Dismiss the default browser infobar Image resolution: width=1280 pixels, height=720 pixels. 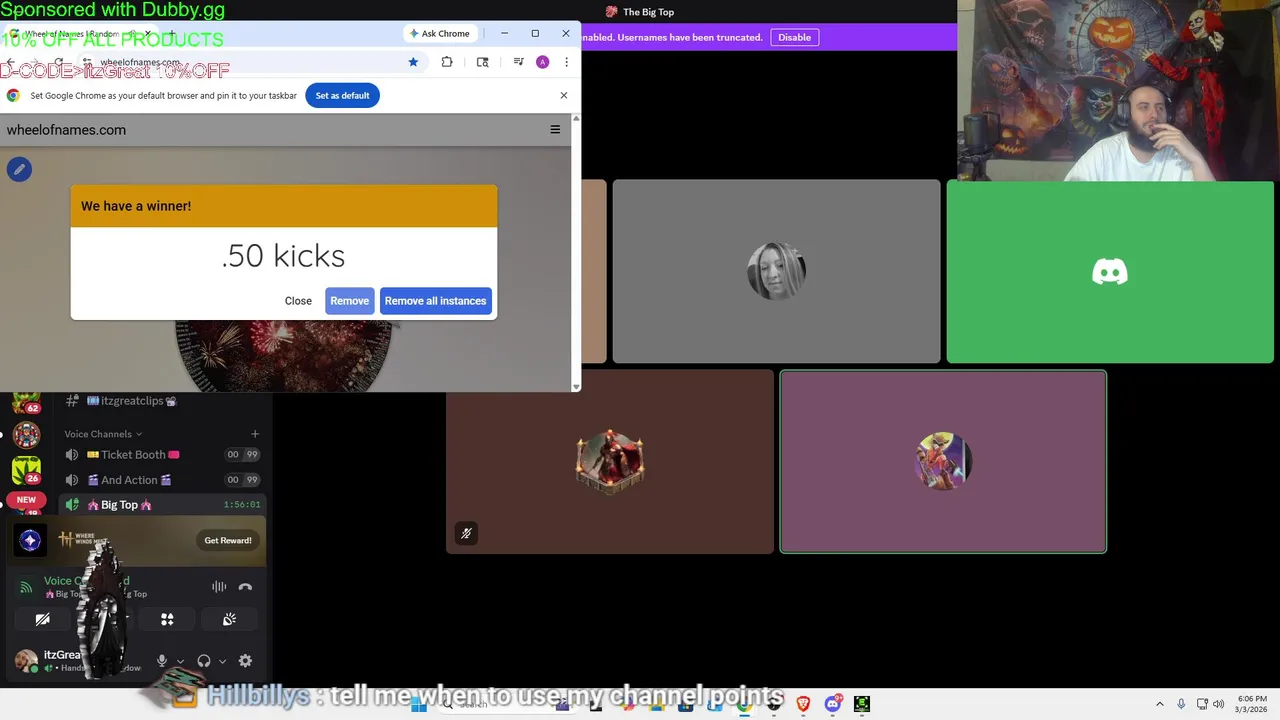pos(564,96)
